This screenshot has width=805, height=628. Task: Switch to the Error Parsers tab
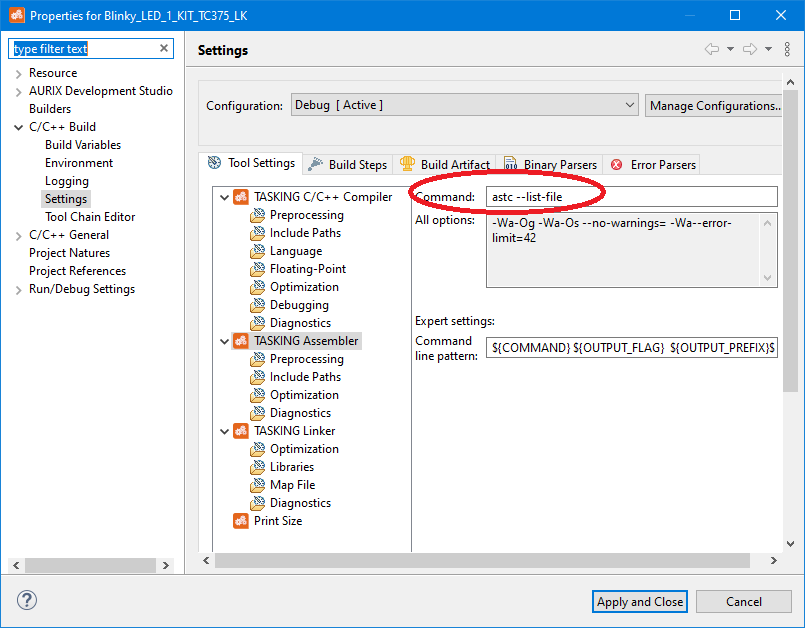point(653,165)
